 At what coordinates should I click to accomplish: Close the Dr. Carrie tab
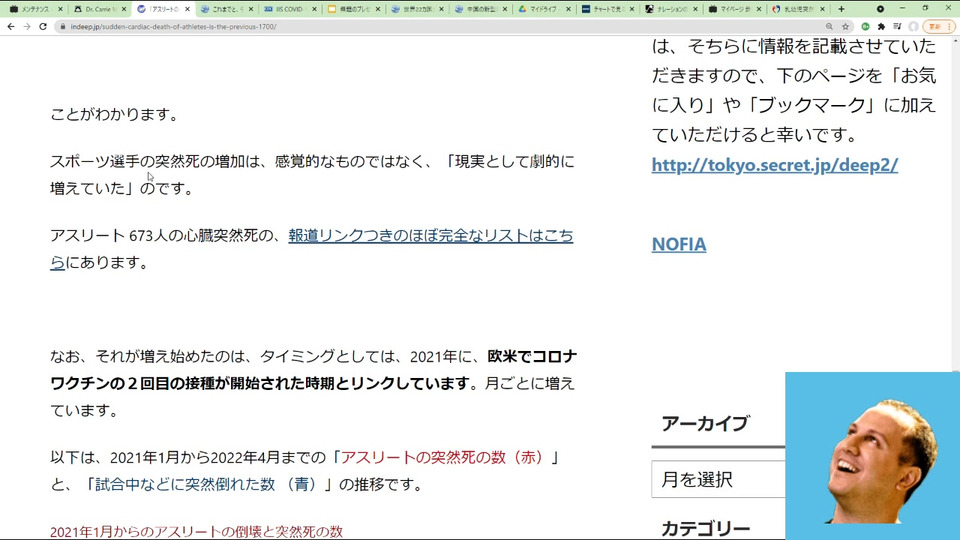(x=124, y=9)
